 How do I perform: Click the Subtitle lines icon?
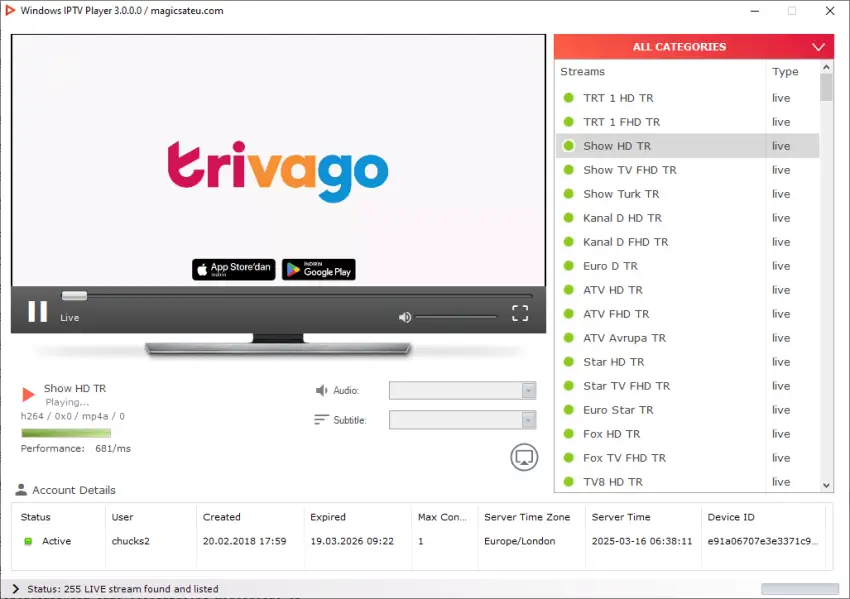pyautogui.click(x=321, y=420)
